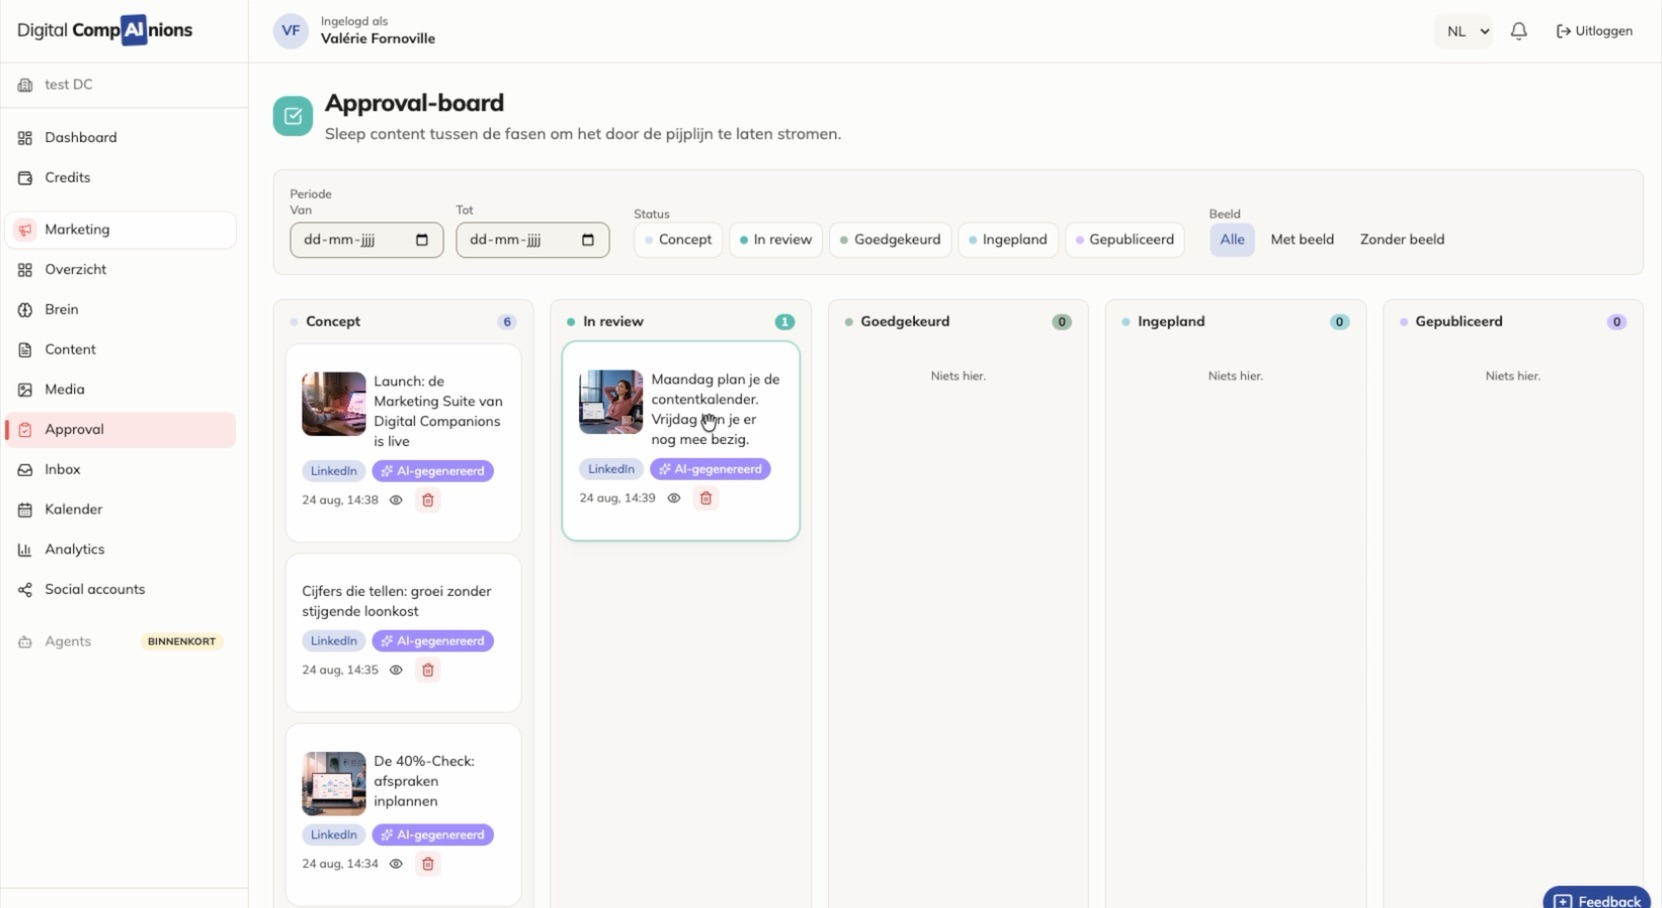Click the Feedback button
1662x908 pixels.
[x=1597, y=899]
